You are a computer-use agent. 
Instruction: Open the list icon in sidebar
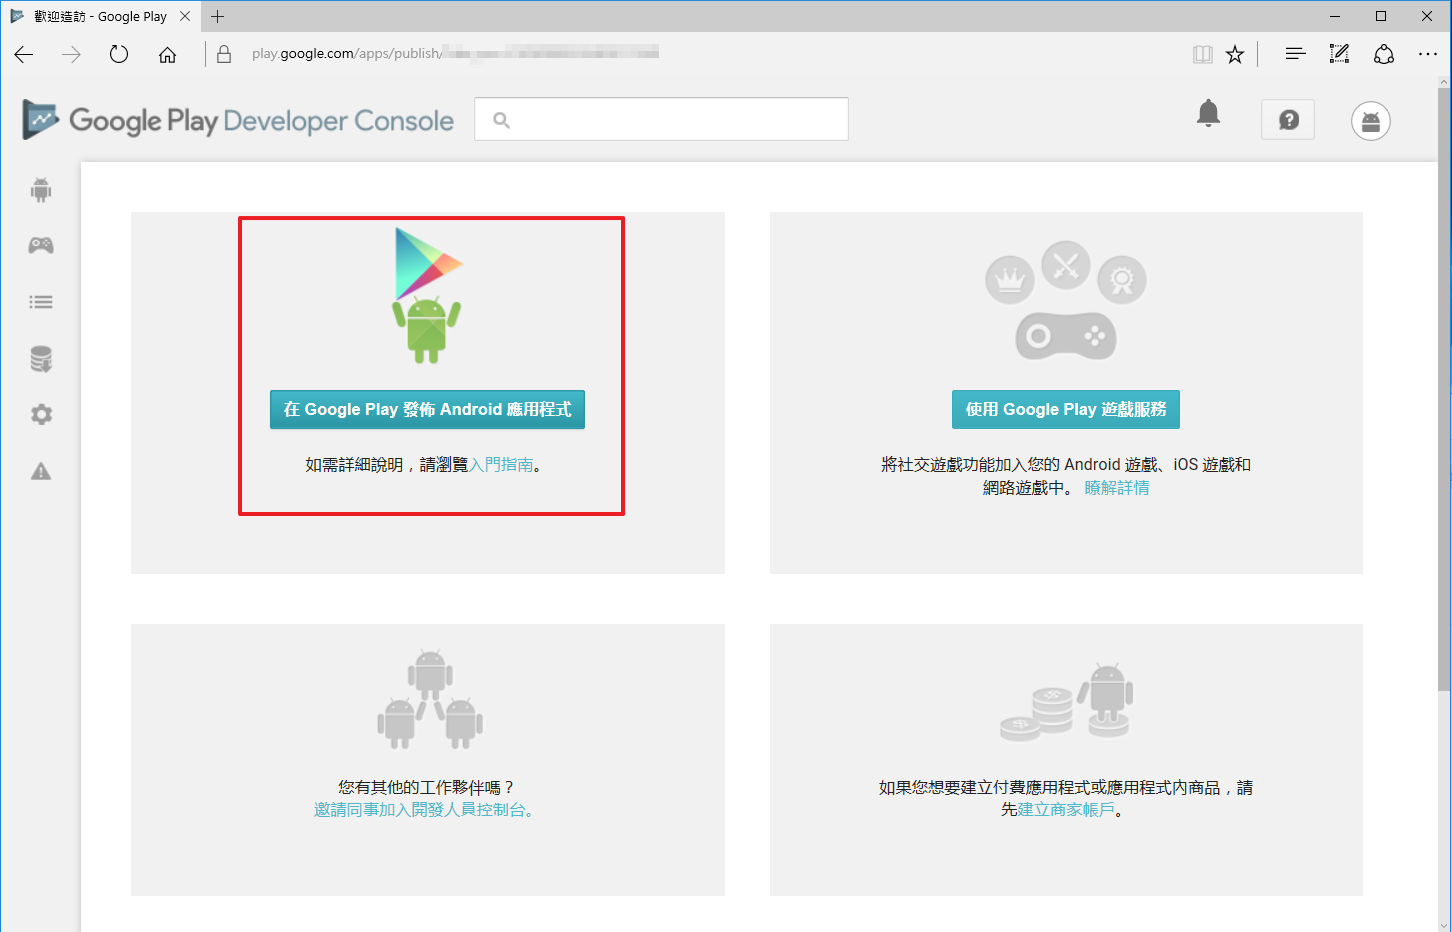click(x=41, y=302)
